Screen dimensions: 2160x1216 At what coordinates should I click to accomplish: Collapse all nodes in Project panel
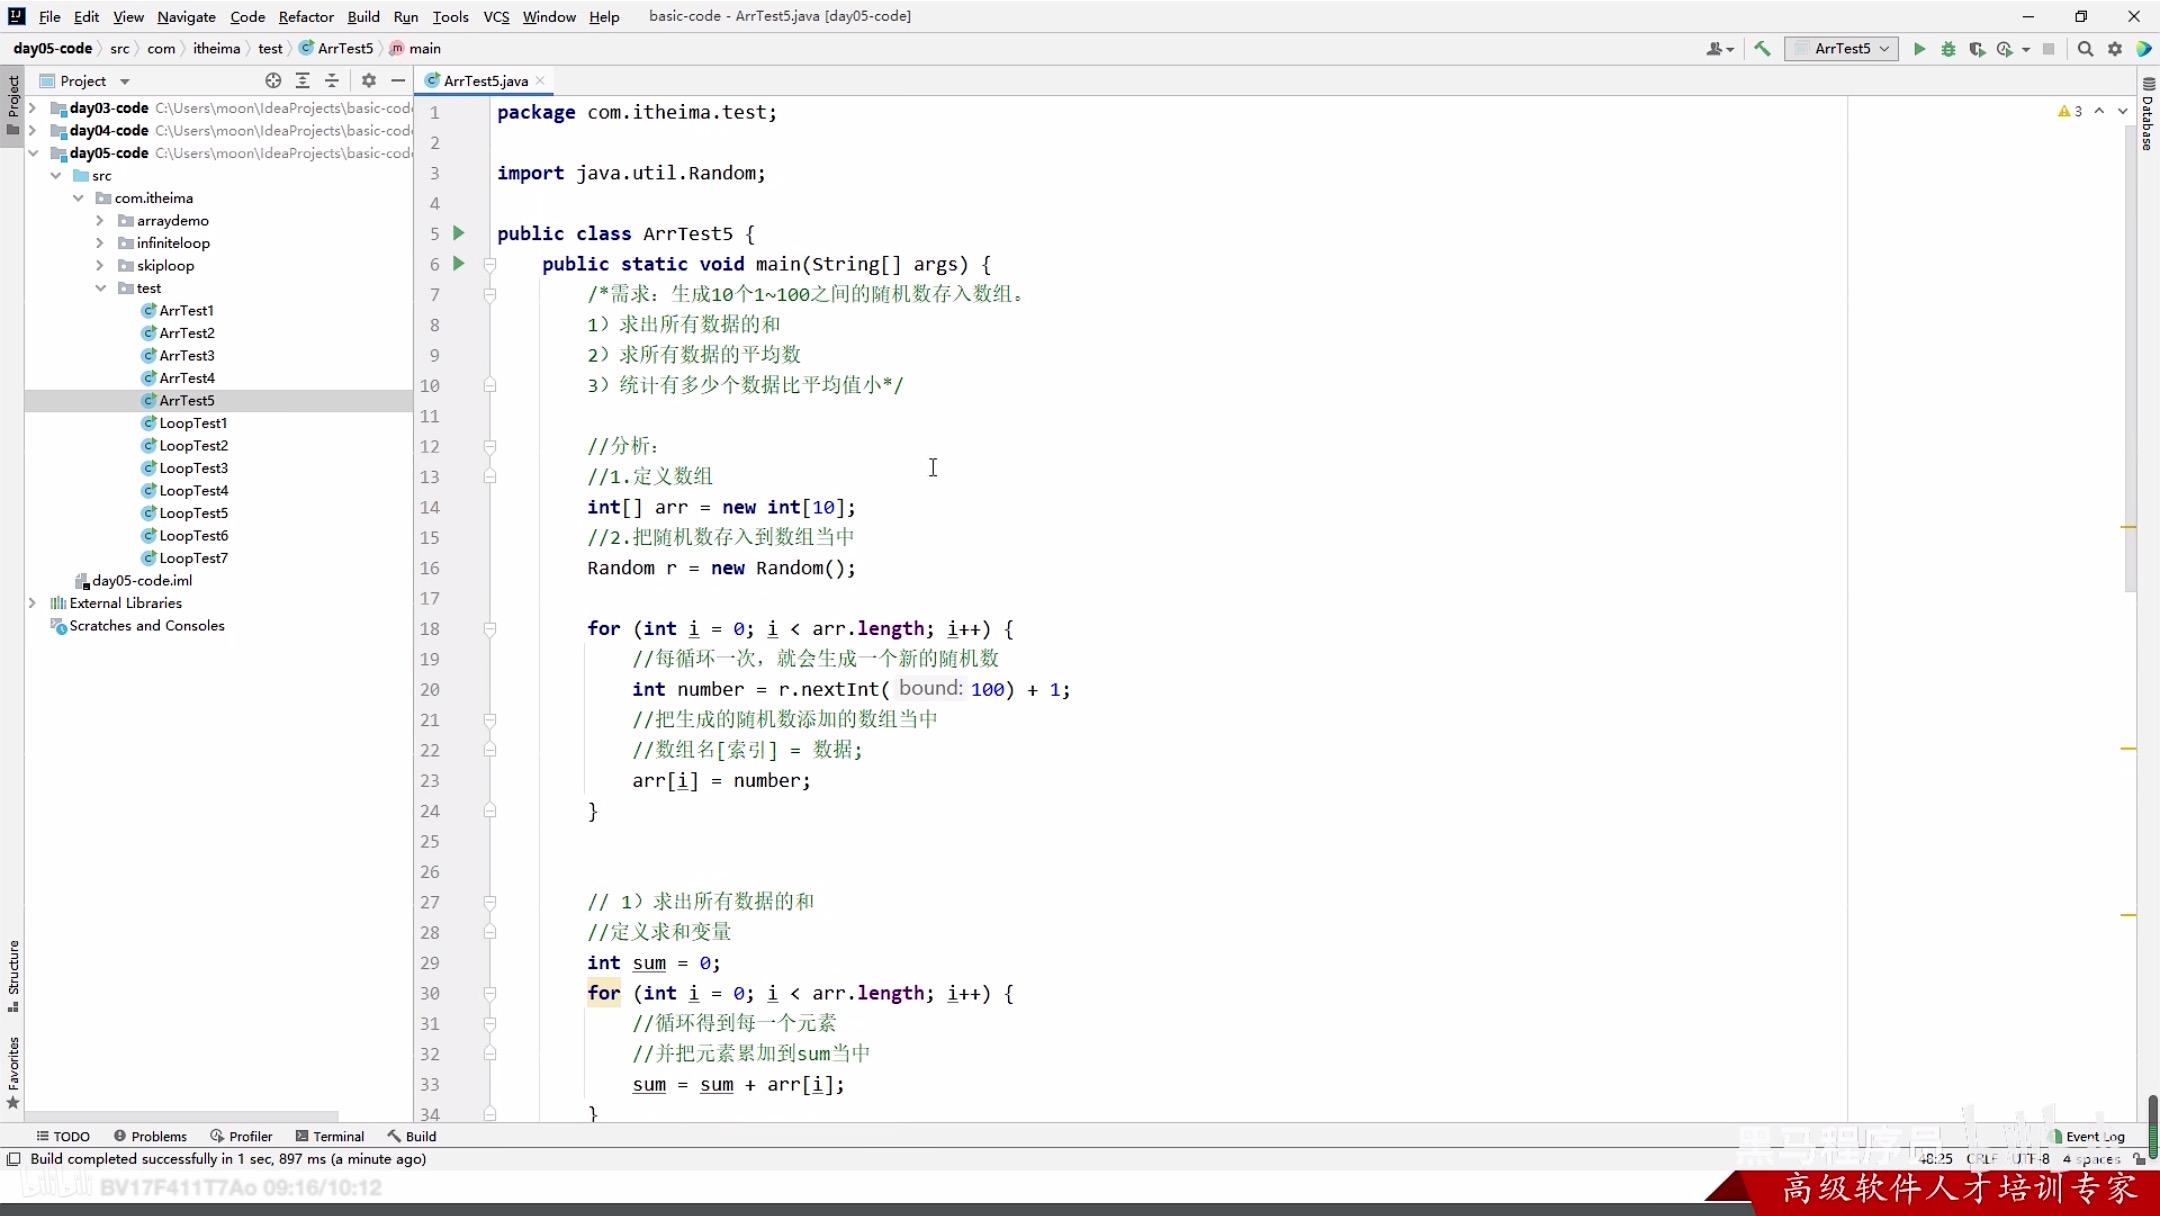click(333, 81)
